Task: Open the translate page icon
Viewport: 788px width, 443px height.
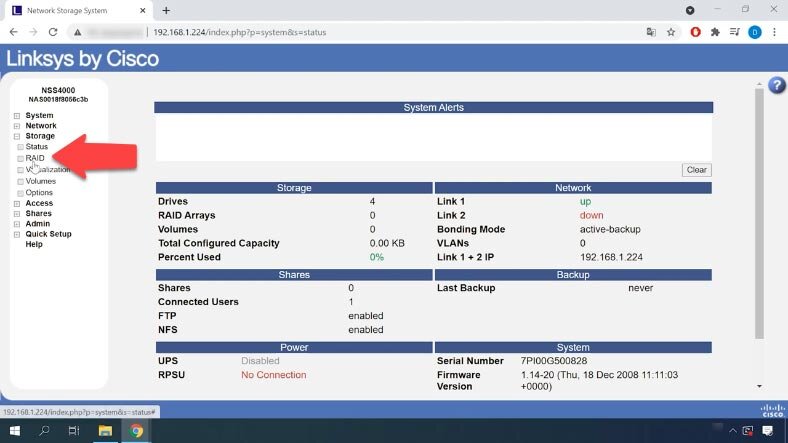Action: [x=651, y=32]
